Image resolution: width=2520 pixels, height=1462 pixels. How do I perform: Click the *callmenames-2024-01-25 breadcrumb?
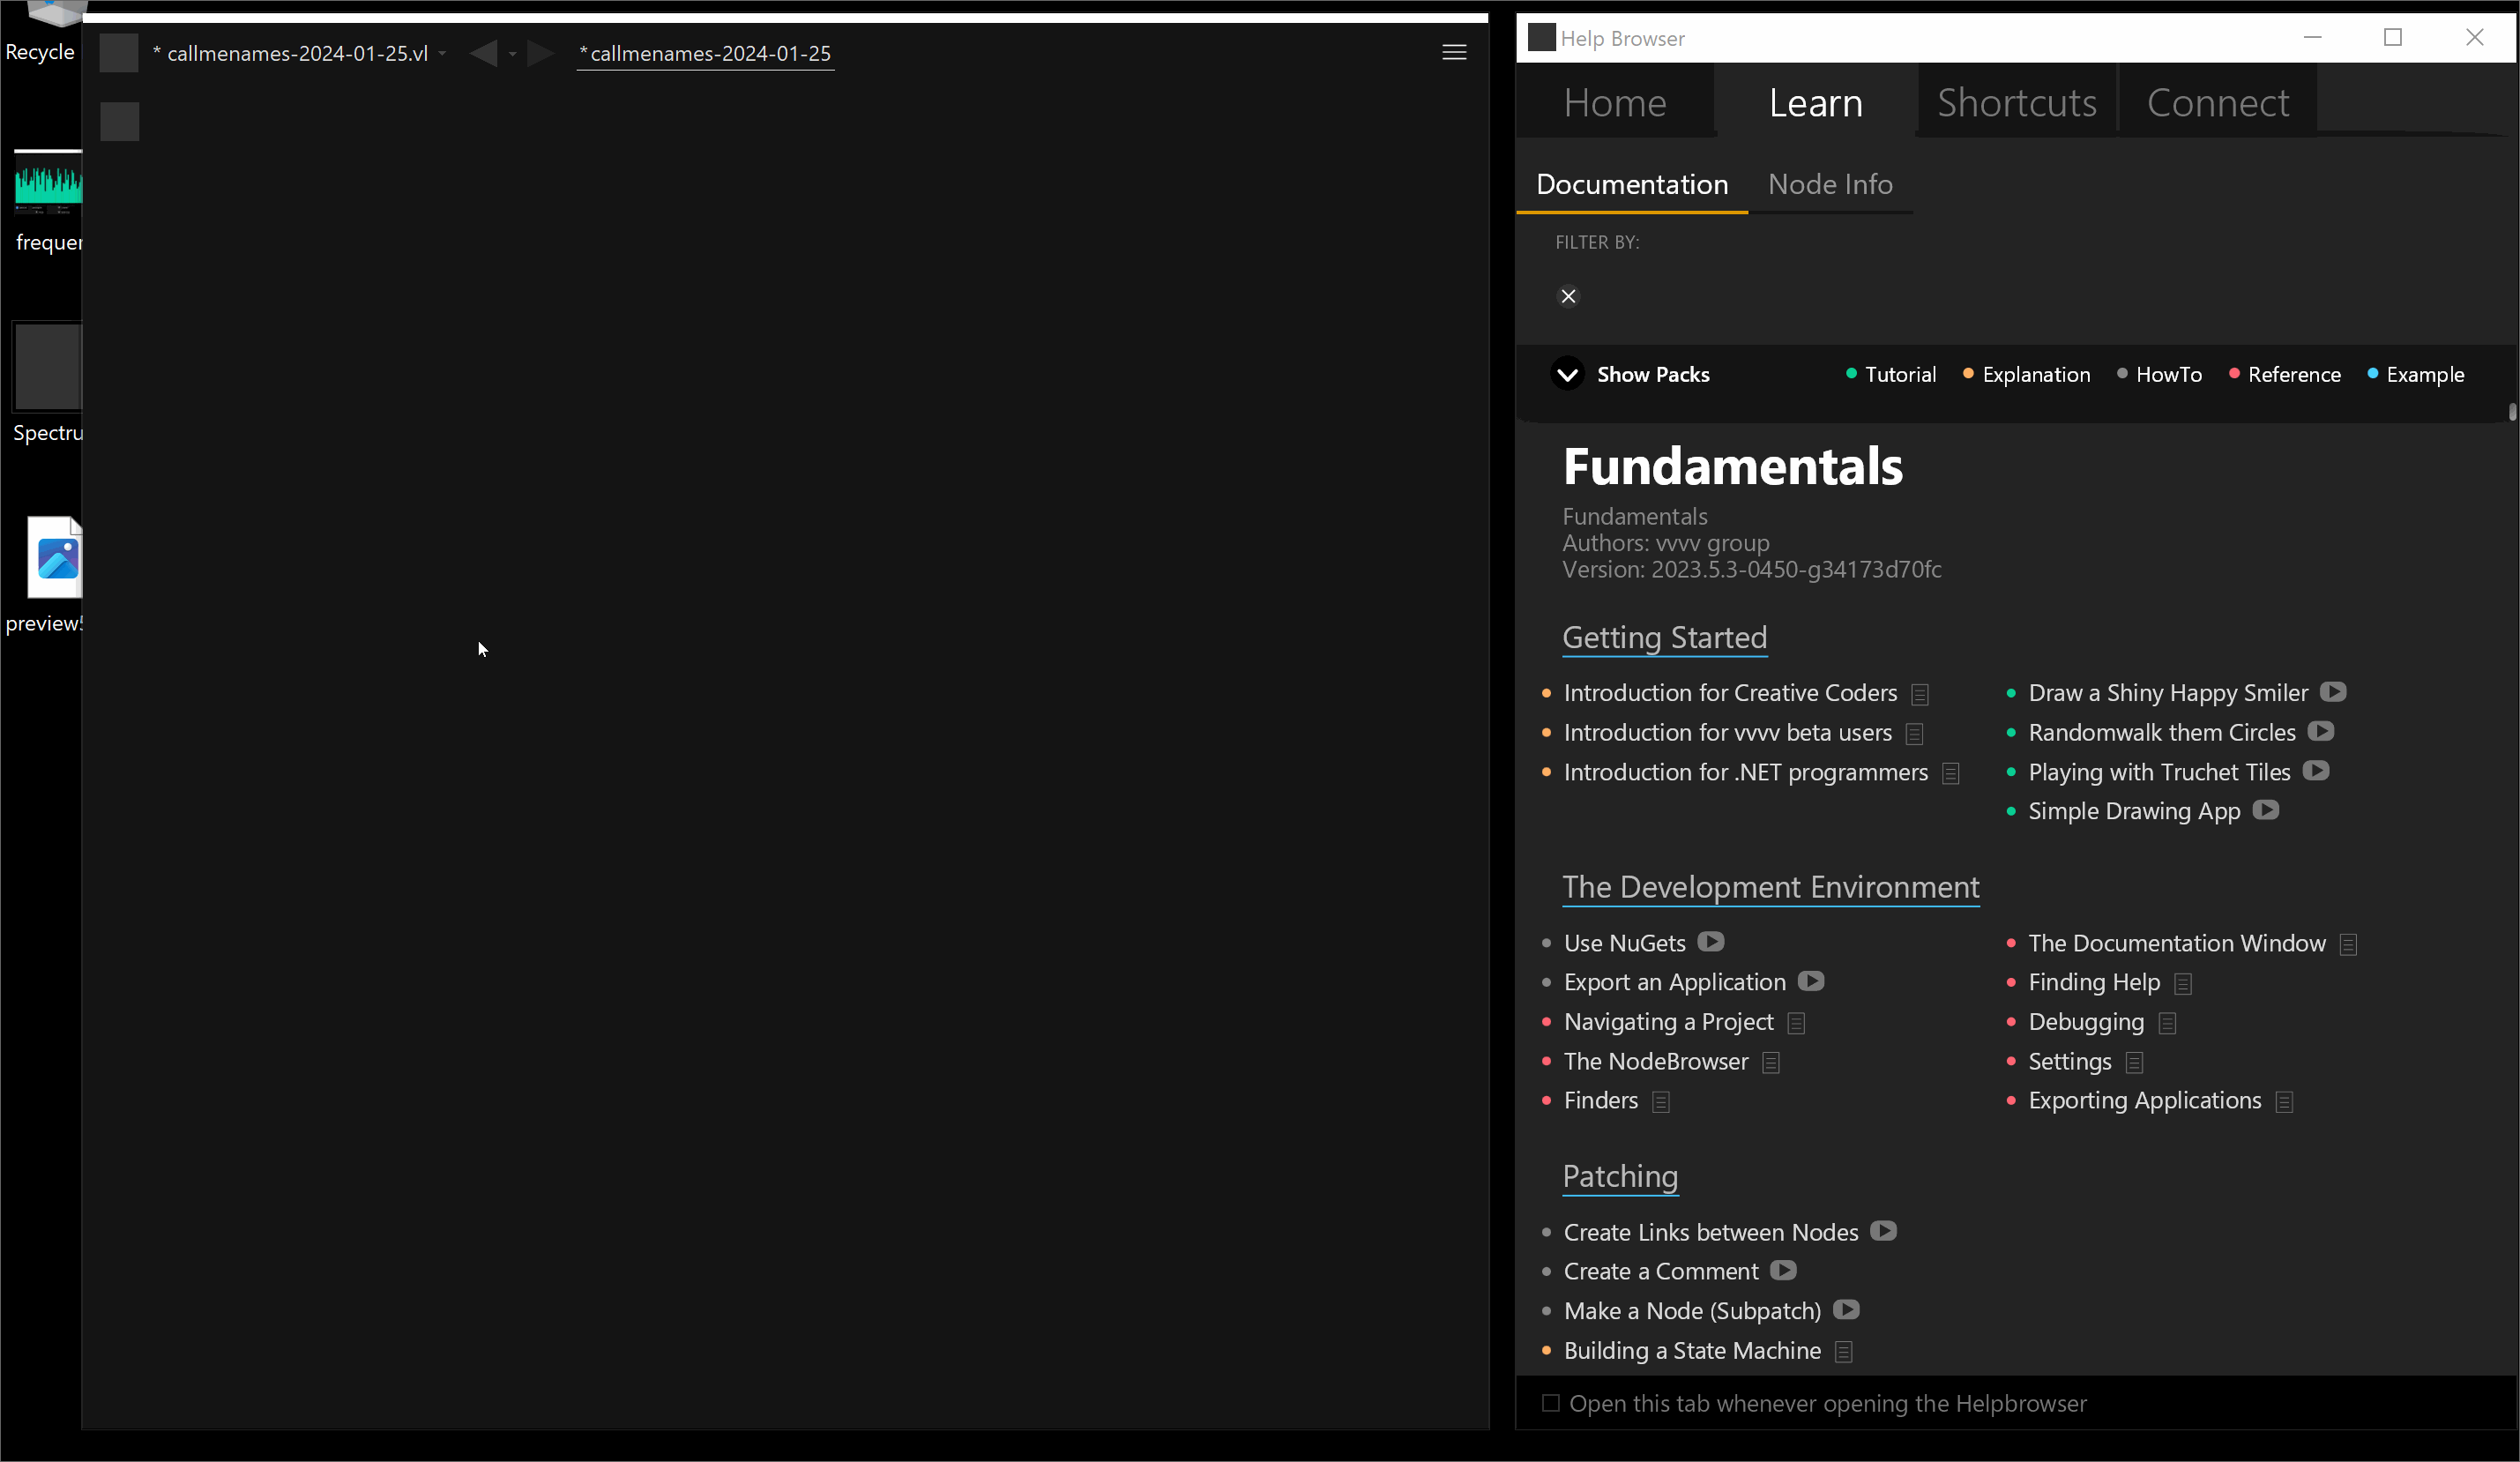point(706,53)
